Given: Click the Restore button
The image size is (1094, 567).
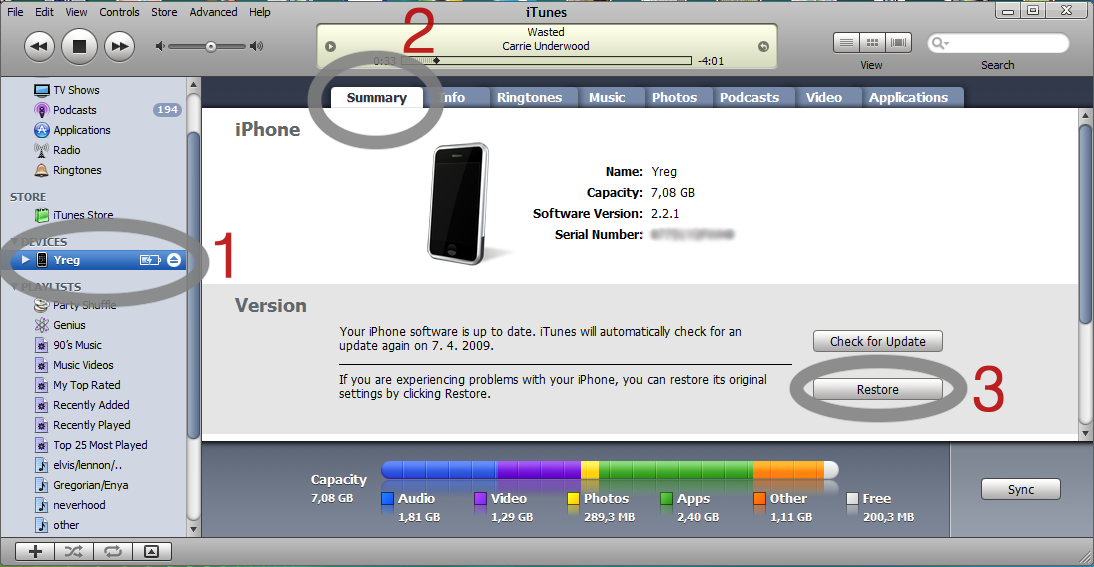Looking at the screenshot, I should (878, 390).
